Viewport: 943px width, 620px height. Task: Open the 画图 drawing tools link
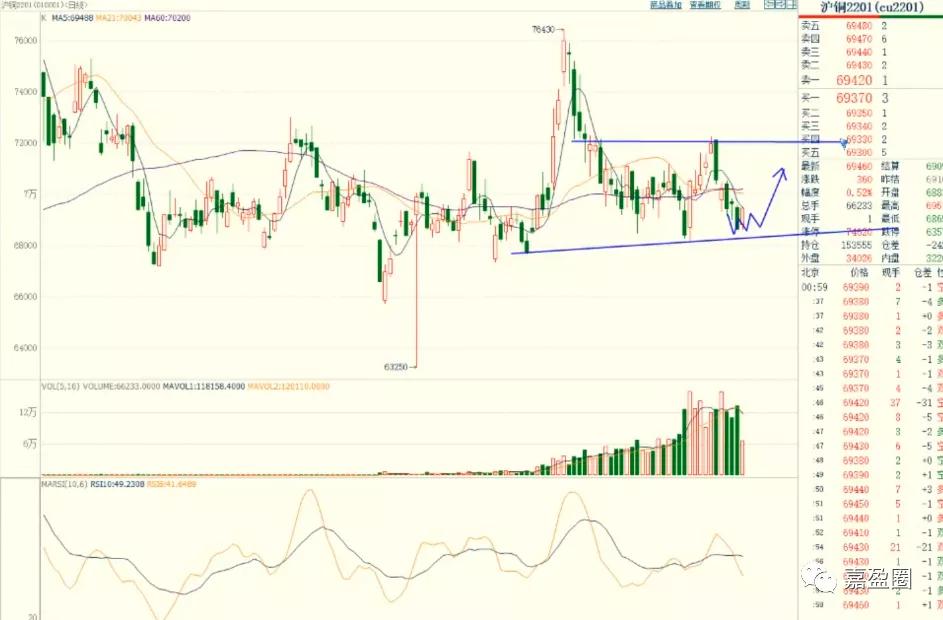pyautogui.click(x=741, y=5)
